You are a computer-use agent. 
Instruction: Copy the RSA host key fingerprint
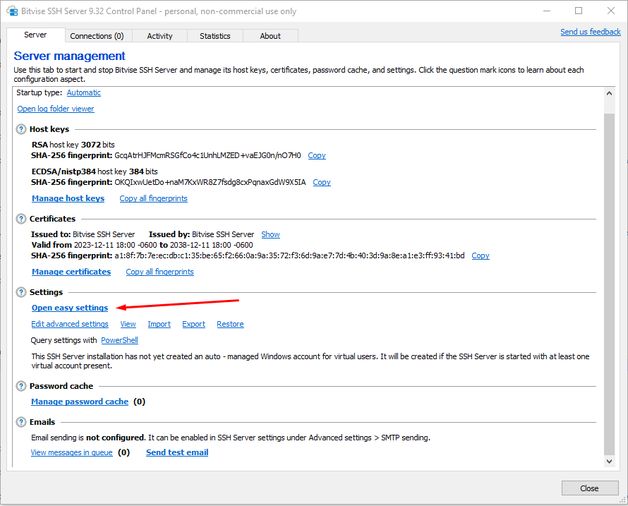coord(317,155)
